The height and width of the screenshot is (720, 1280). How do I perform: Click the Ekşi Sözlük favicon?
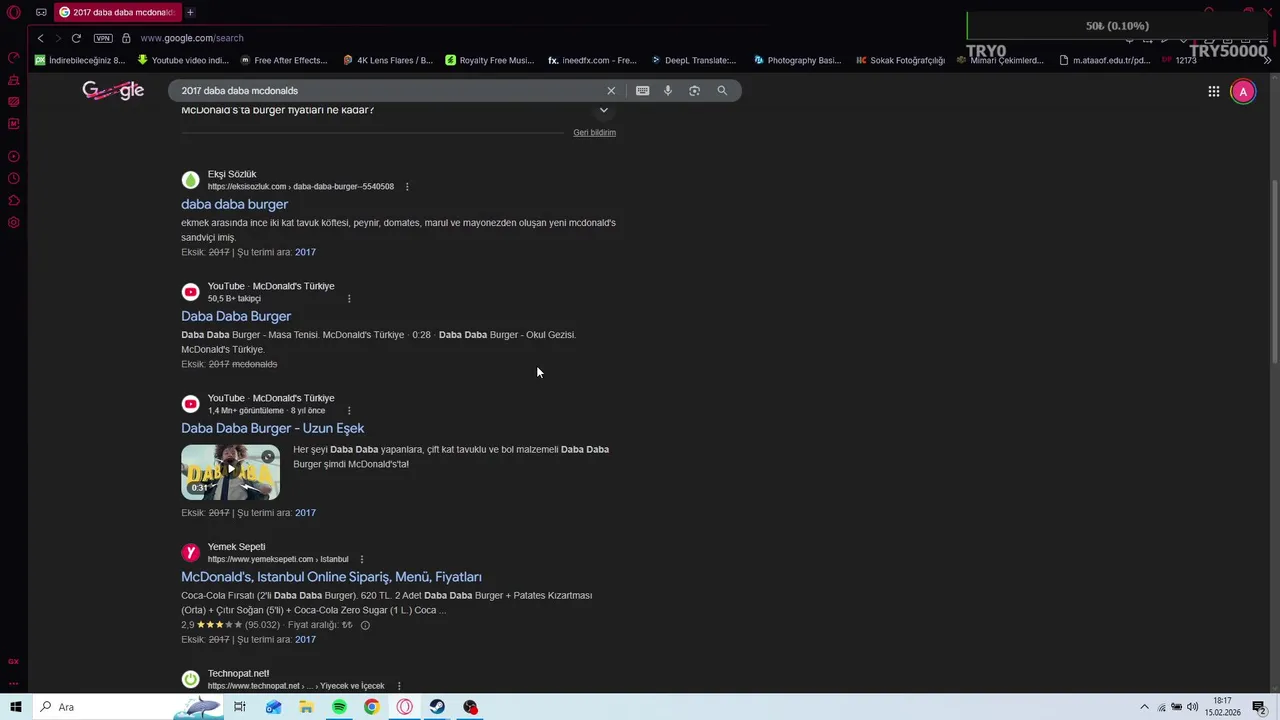tap(190, 180)
